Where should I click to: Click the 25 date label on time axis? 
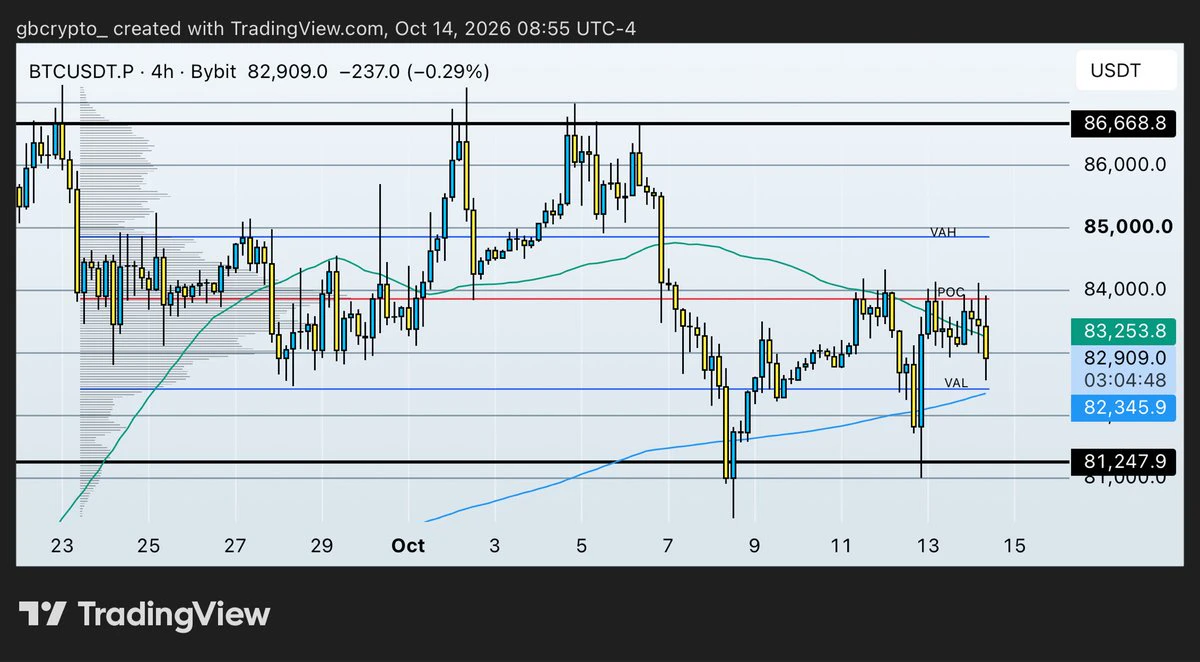pyautogui.click(x=149, y=546)
